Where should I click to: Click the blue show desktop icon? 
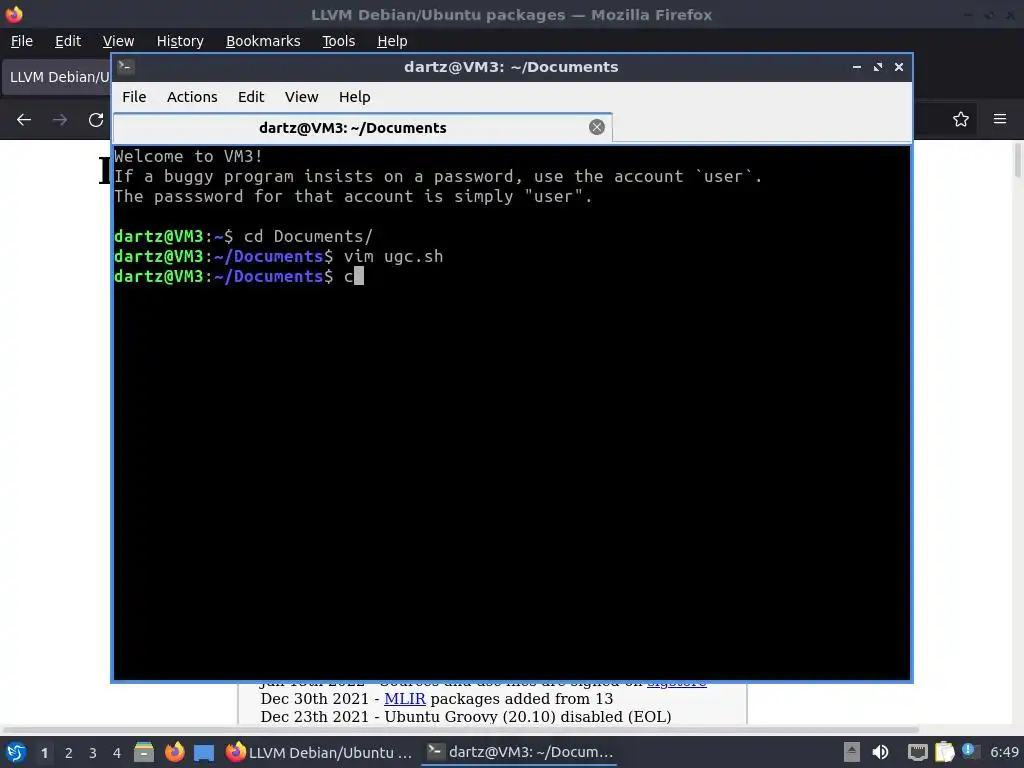coord(204,752)
